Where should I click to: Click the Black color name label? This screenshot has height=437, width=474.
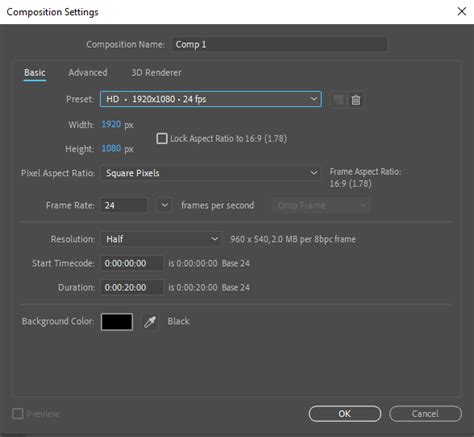pos(179,321)
